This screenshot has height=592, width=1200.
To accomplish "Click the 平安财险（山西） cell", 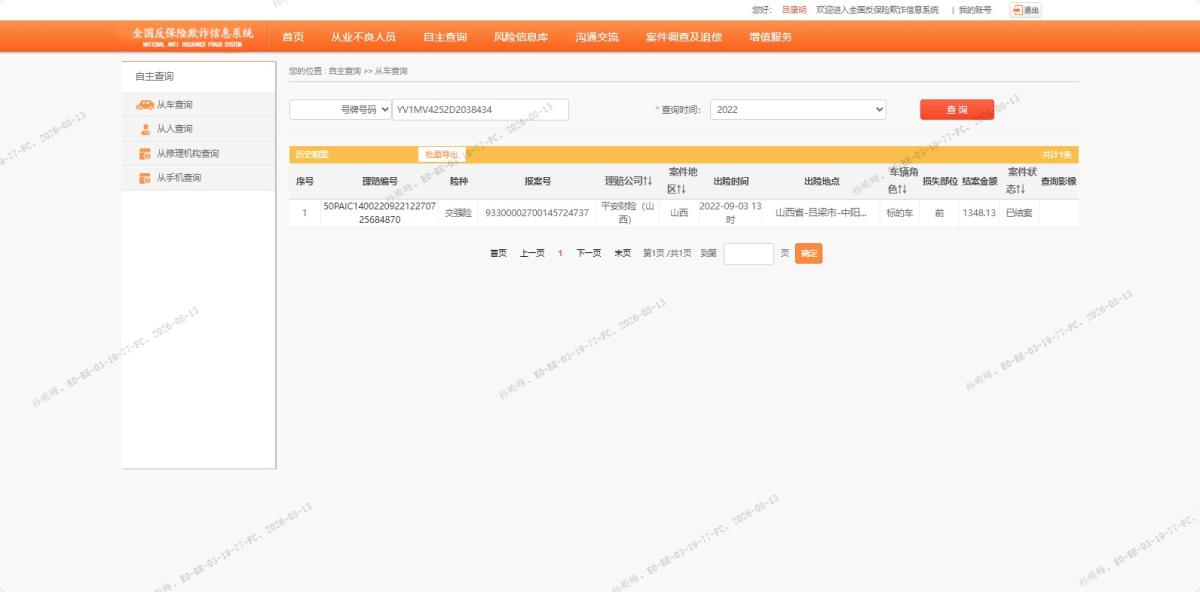I will 627,213.
